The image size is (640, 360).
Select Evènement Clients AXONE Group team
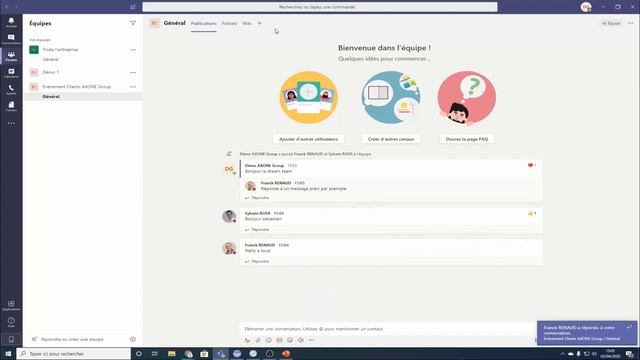point(76,87)
